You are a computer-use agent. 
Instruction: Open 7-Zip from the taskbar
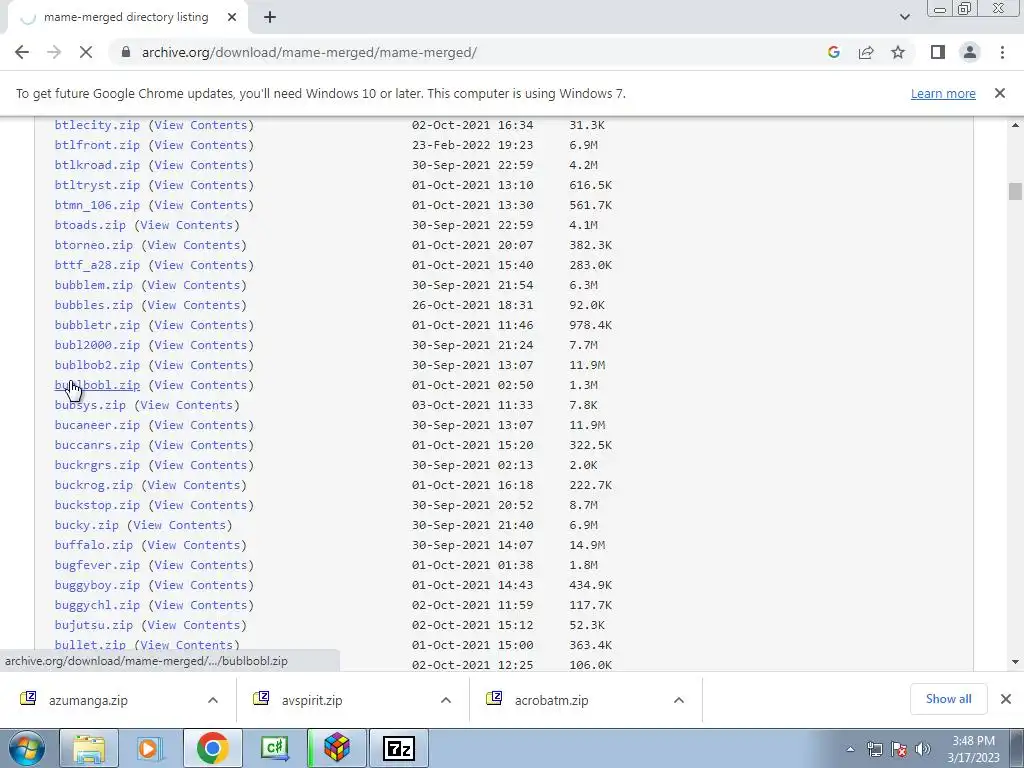coord(398,748)
